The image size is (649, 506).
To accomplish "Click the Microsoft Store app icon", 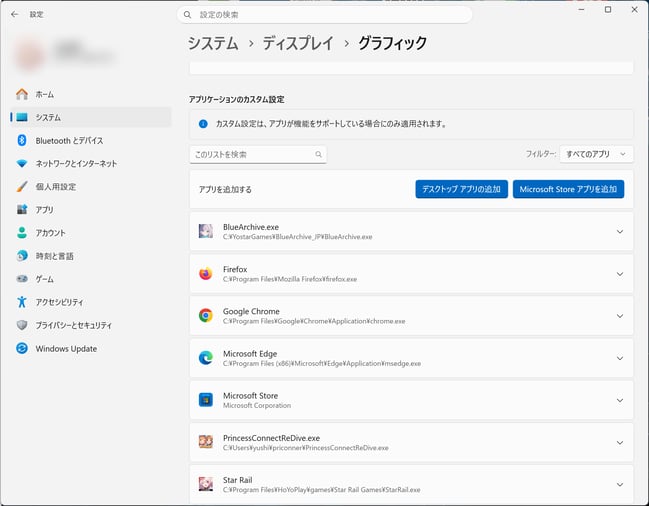I will [206, 400].
